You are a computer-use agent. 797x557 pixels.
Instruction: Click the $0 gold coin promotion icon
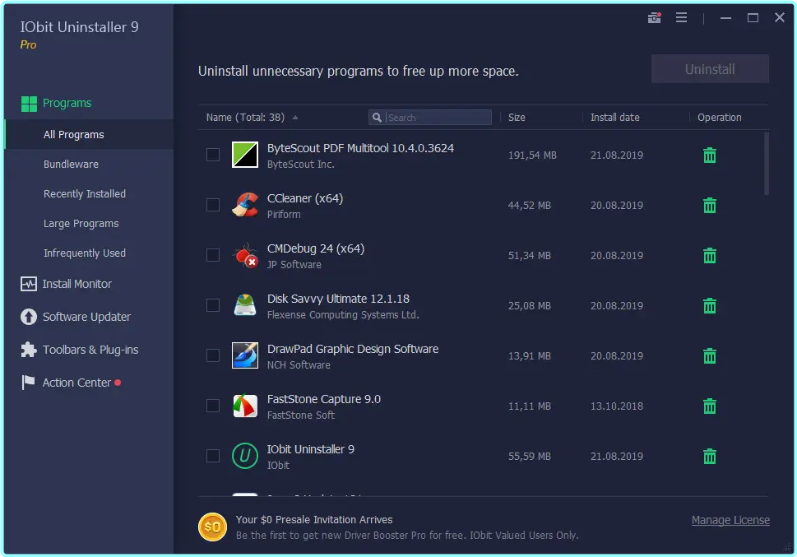click(212, 527)
